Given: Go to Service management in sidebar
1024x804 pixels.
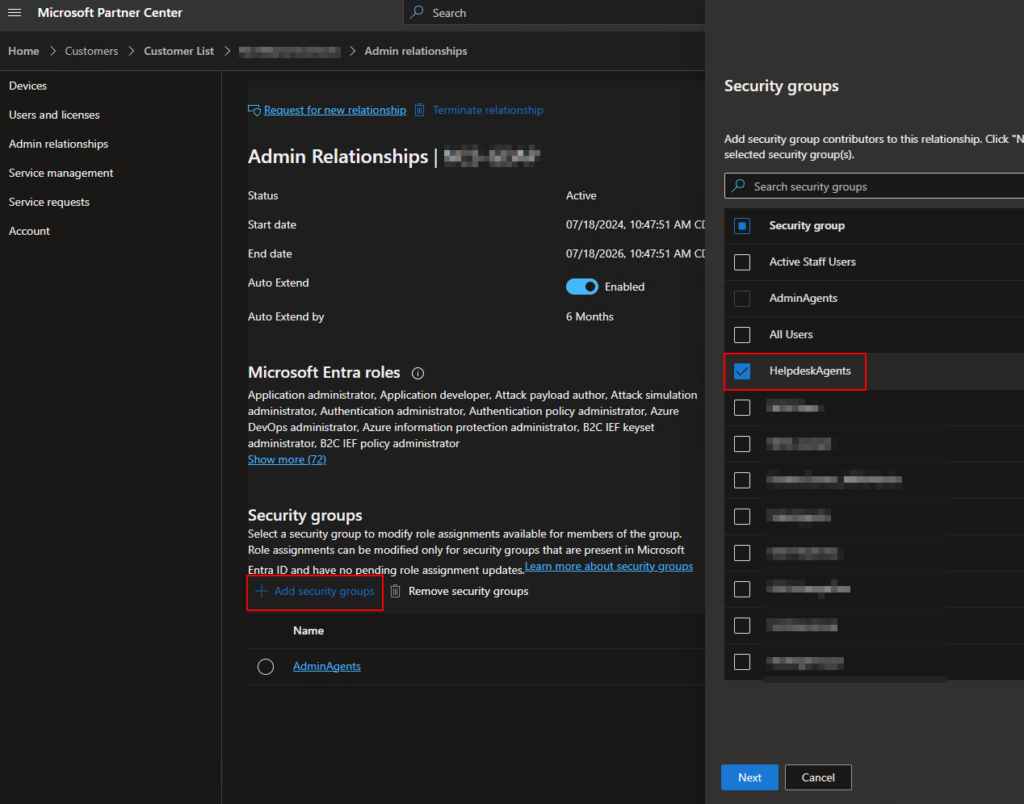Looking at the screenshot, I should 61,173.
